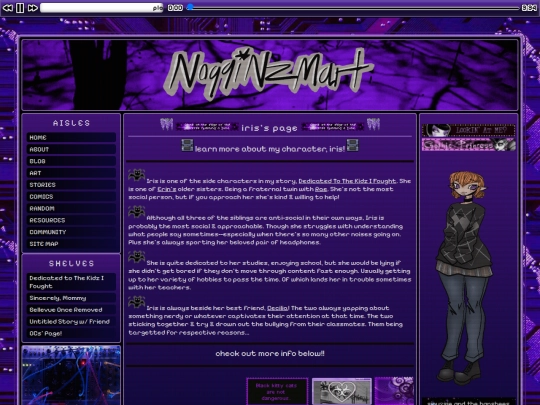Click the bat icon before 'Although all three'
Screen dimensions: 540x405
pos(136,212)
